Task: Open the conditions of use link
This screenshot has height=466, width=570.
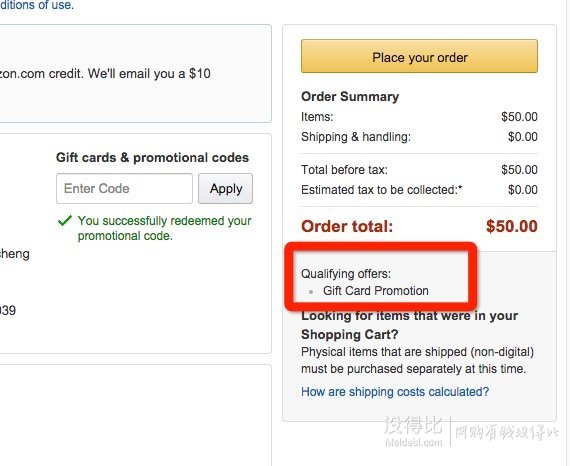Action: (37, 5)
